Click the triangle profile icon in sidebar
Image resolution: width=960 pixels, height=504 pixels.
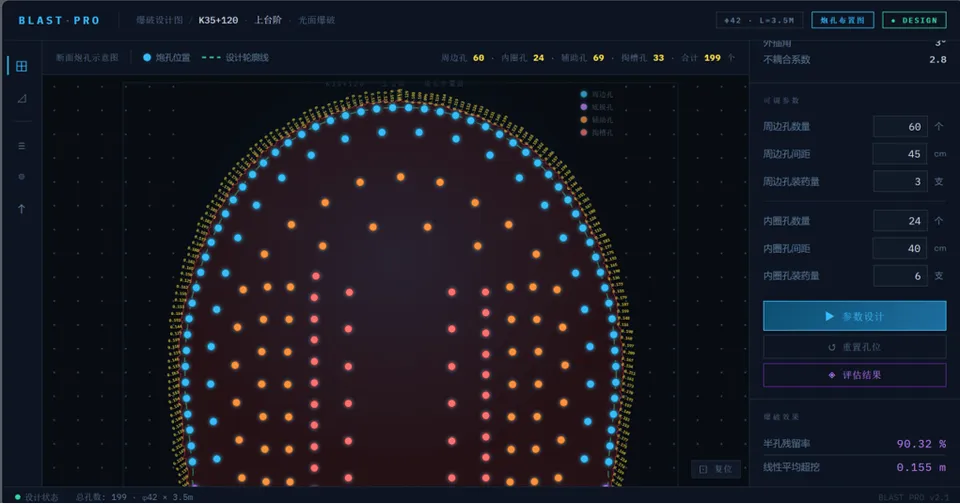[x=21, y=98]
